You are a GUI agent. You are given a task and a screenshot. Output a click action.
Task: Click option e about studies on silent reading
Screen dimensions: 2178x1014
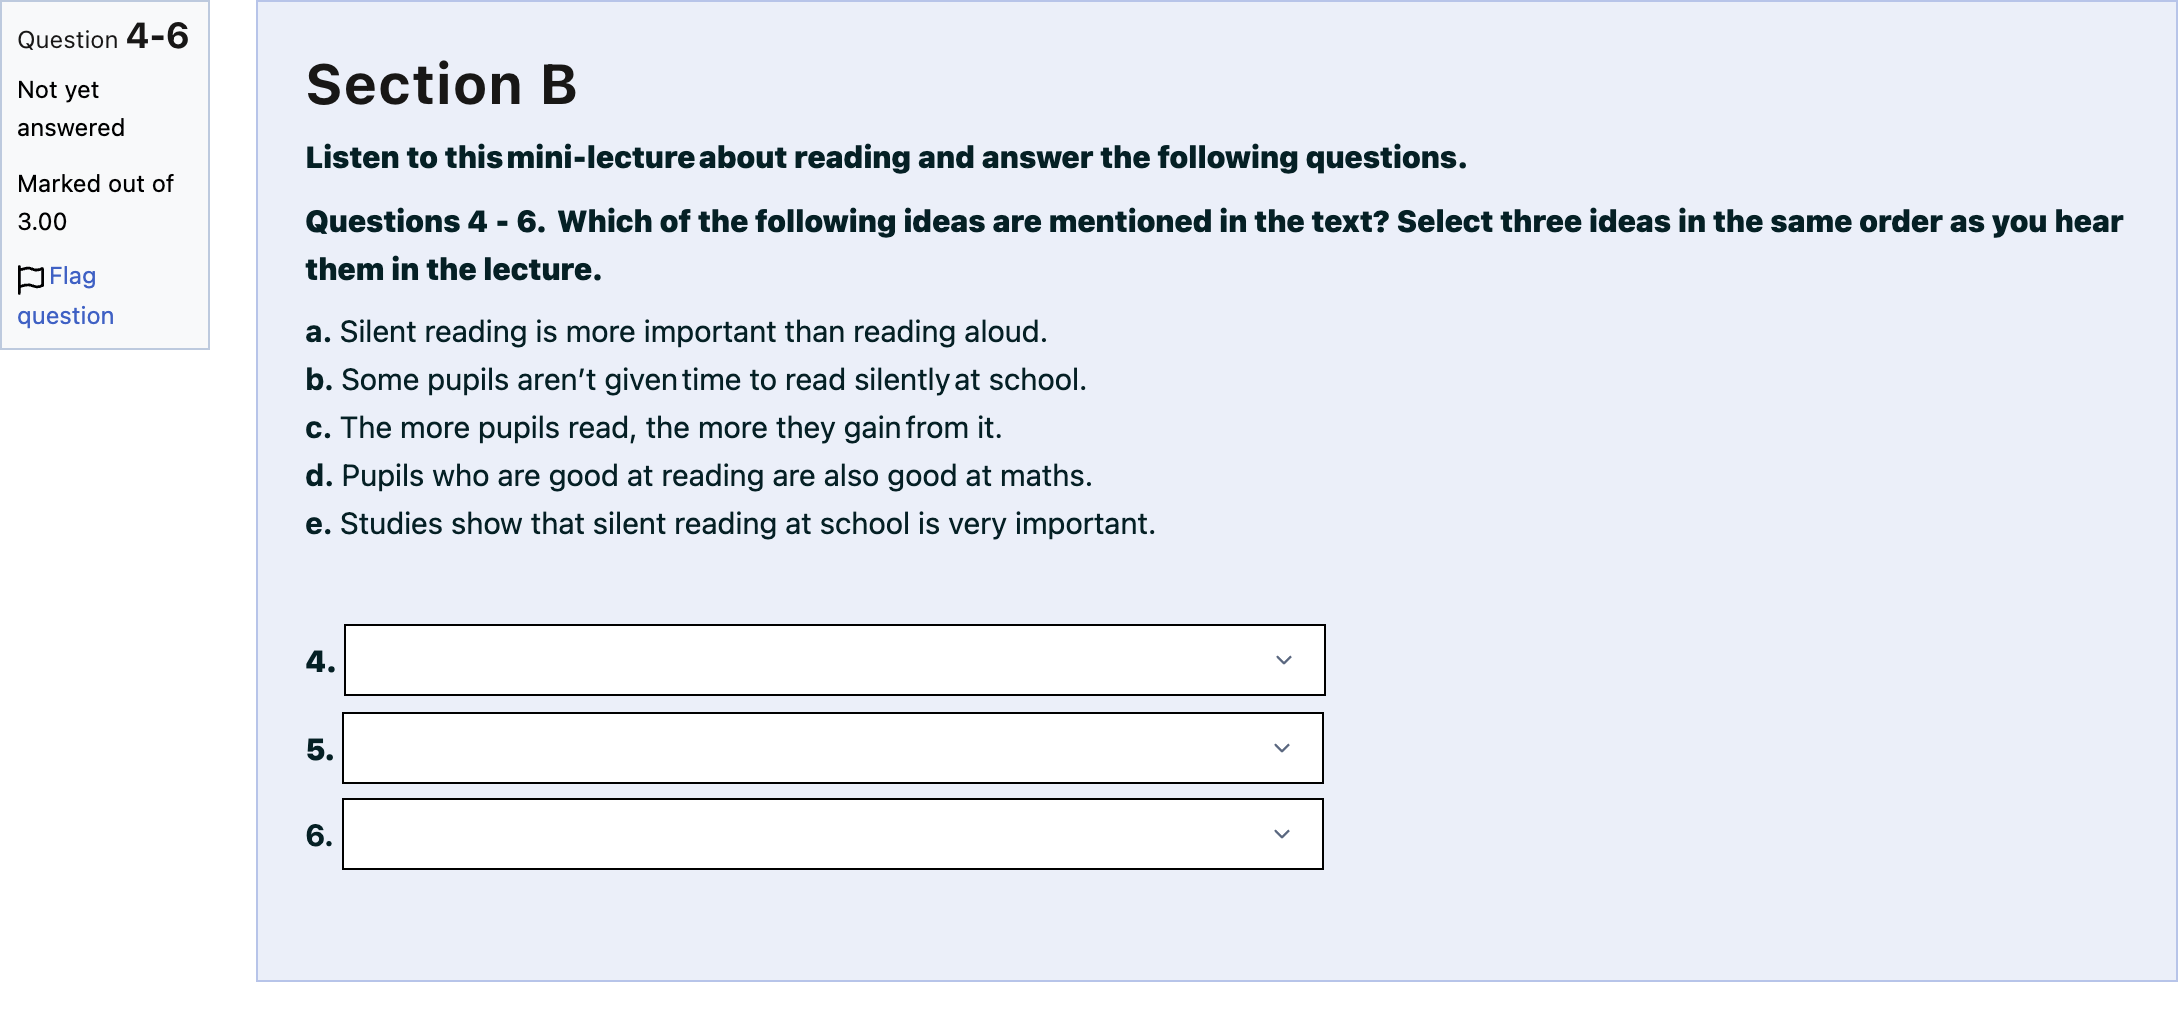(x=730, y=524)
